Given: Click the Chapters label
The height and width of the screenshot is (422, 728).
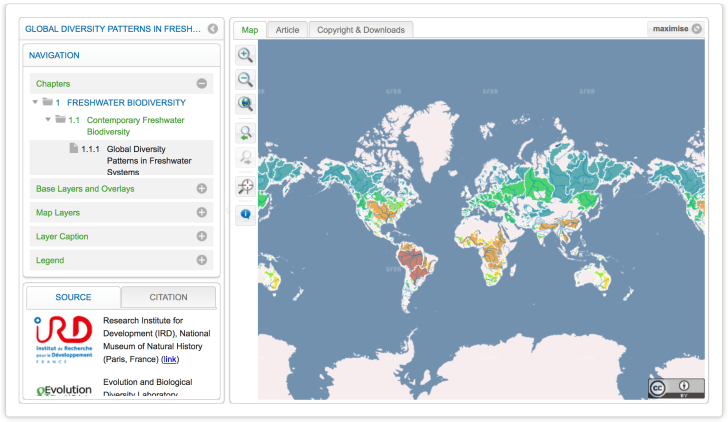Looking at the screenshot, I should pos(53,84).
